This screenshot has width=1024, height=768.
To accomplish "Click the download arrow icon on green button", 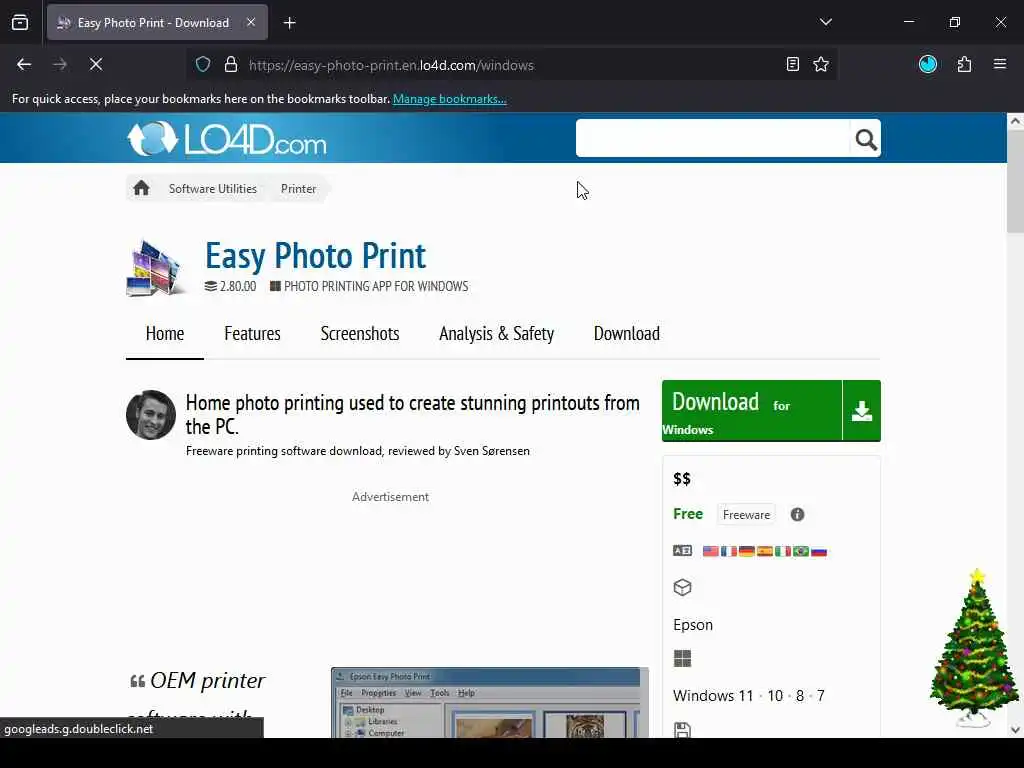I will [862, 411].
